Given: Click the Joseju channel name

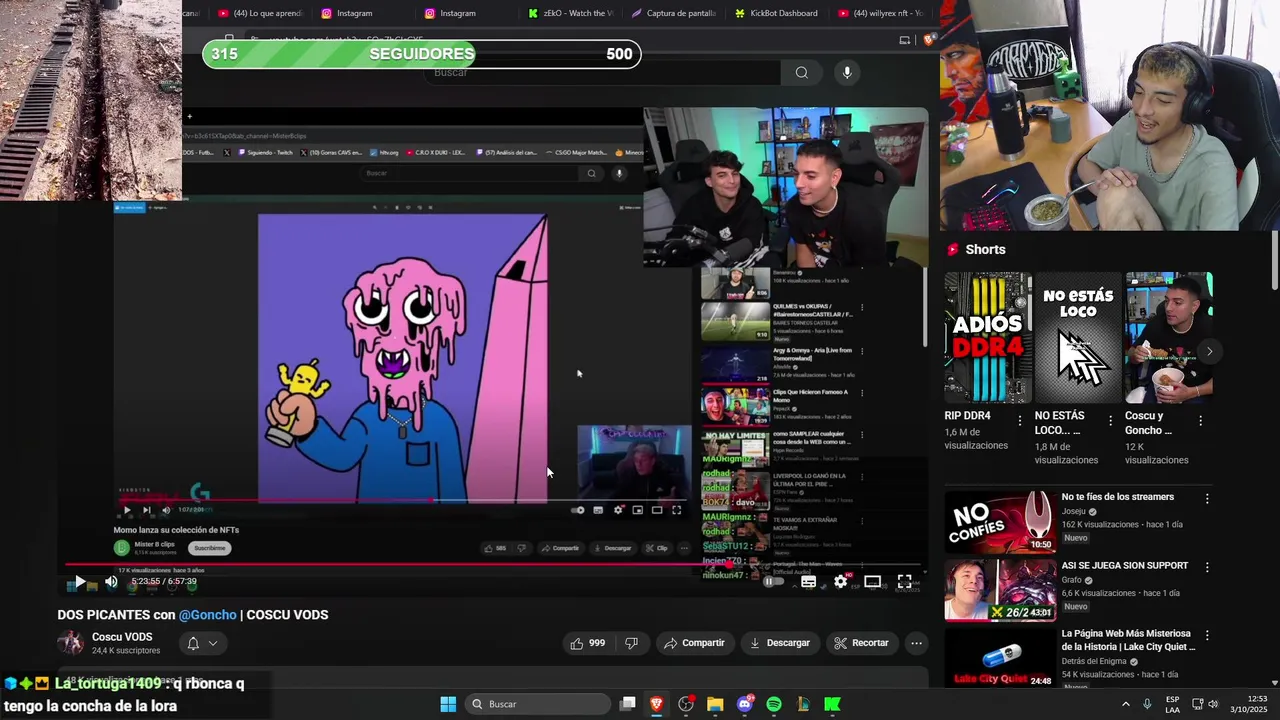Looking at the screenshot, I should pyautogui.click(x=1074, y=511).
